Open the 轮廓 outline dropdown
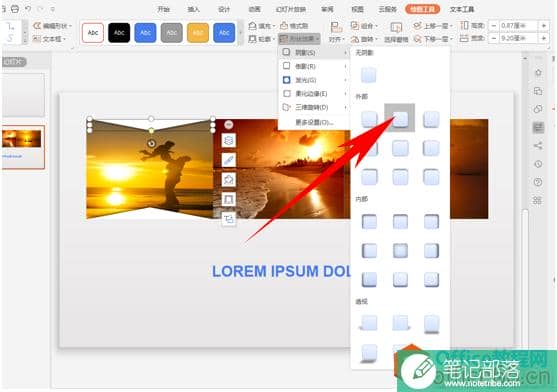This screenshot has width=557, height=392. [262, 39]
